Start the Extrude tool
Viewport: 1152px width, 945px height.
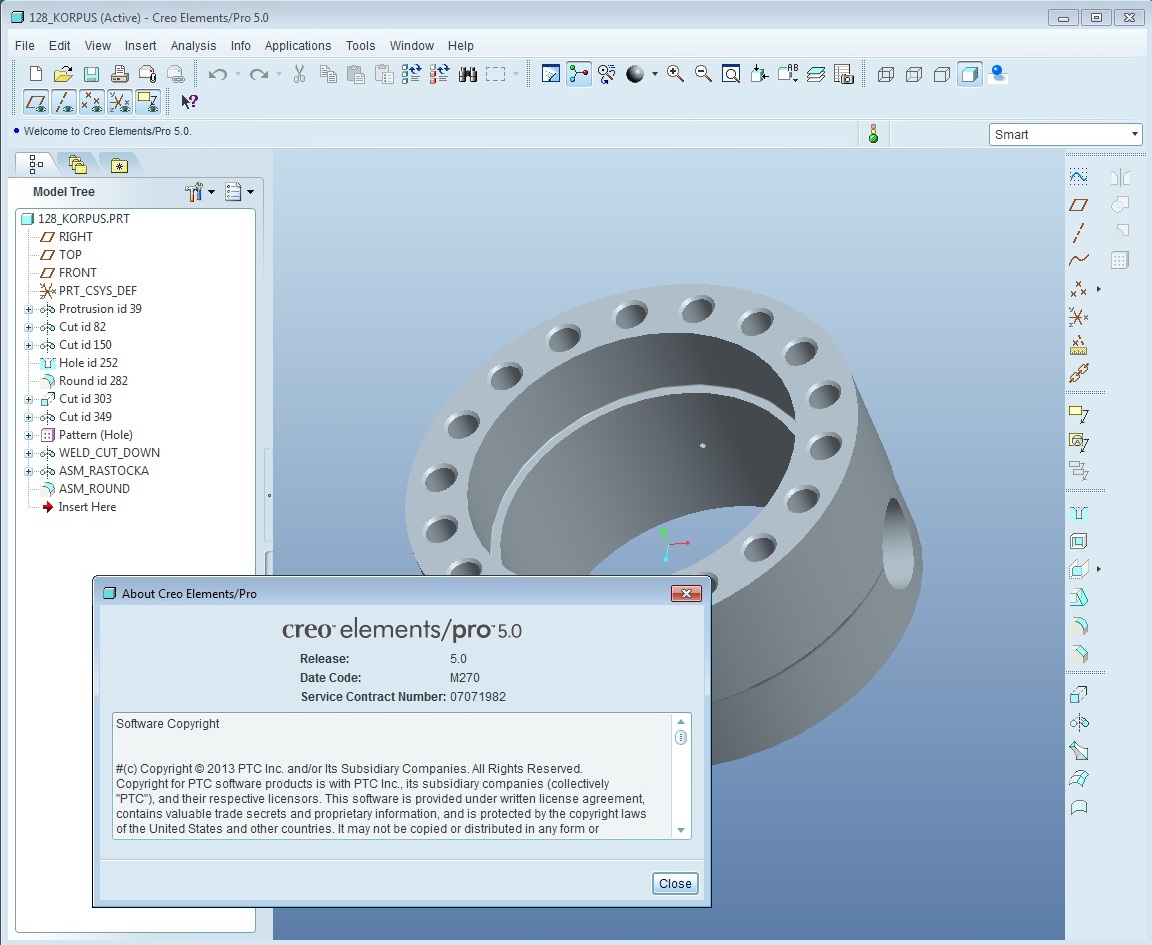point(1079,694)
